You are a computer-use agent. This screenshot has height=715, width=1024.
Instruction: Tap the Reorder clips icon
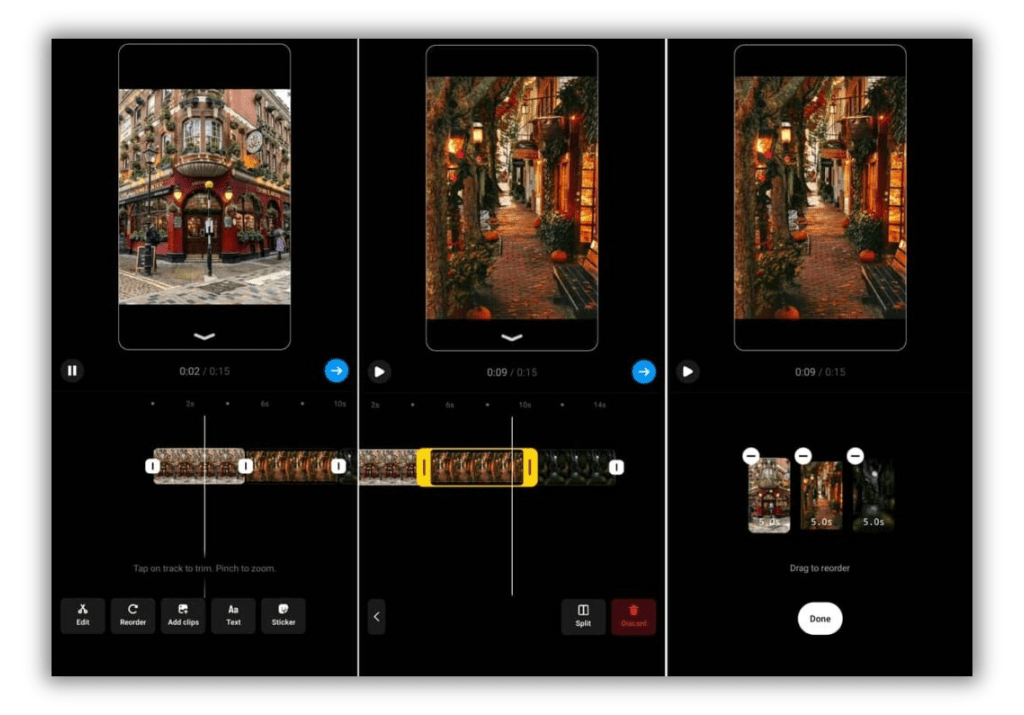[133, 614]
